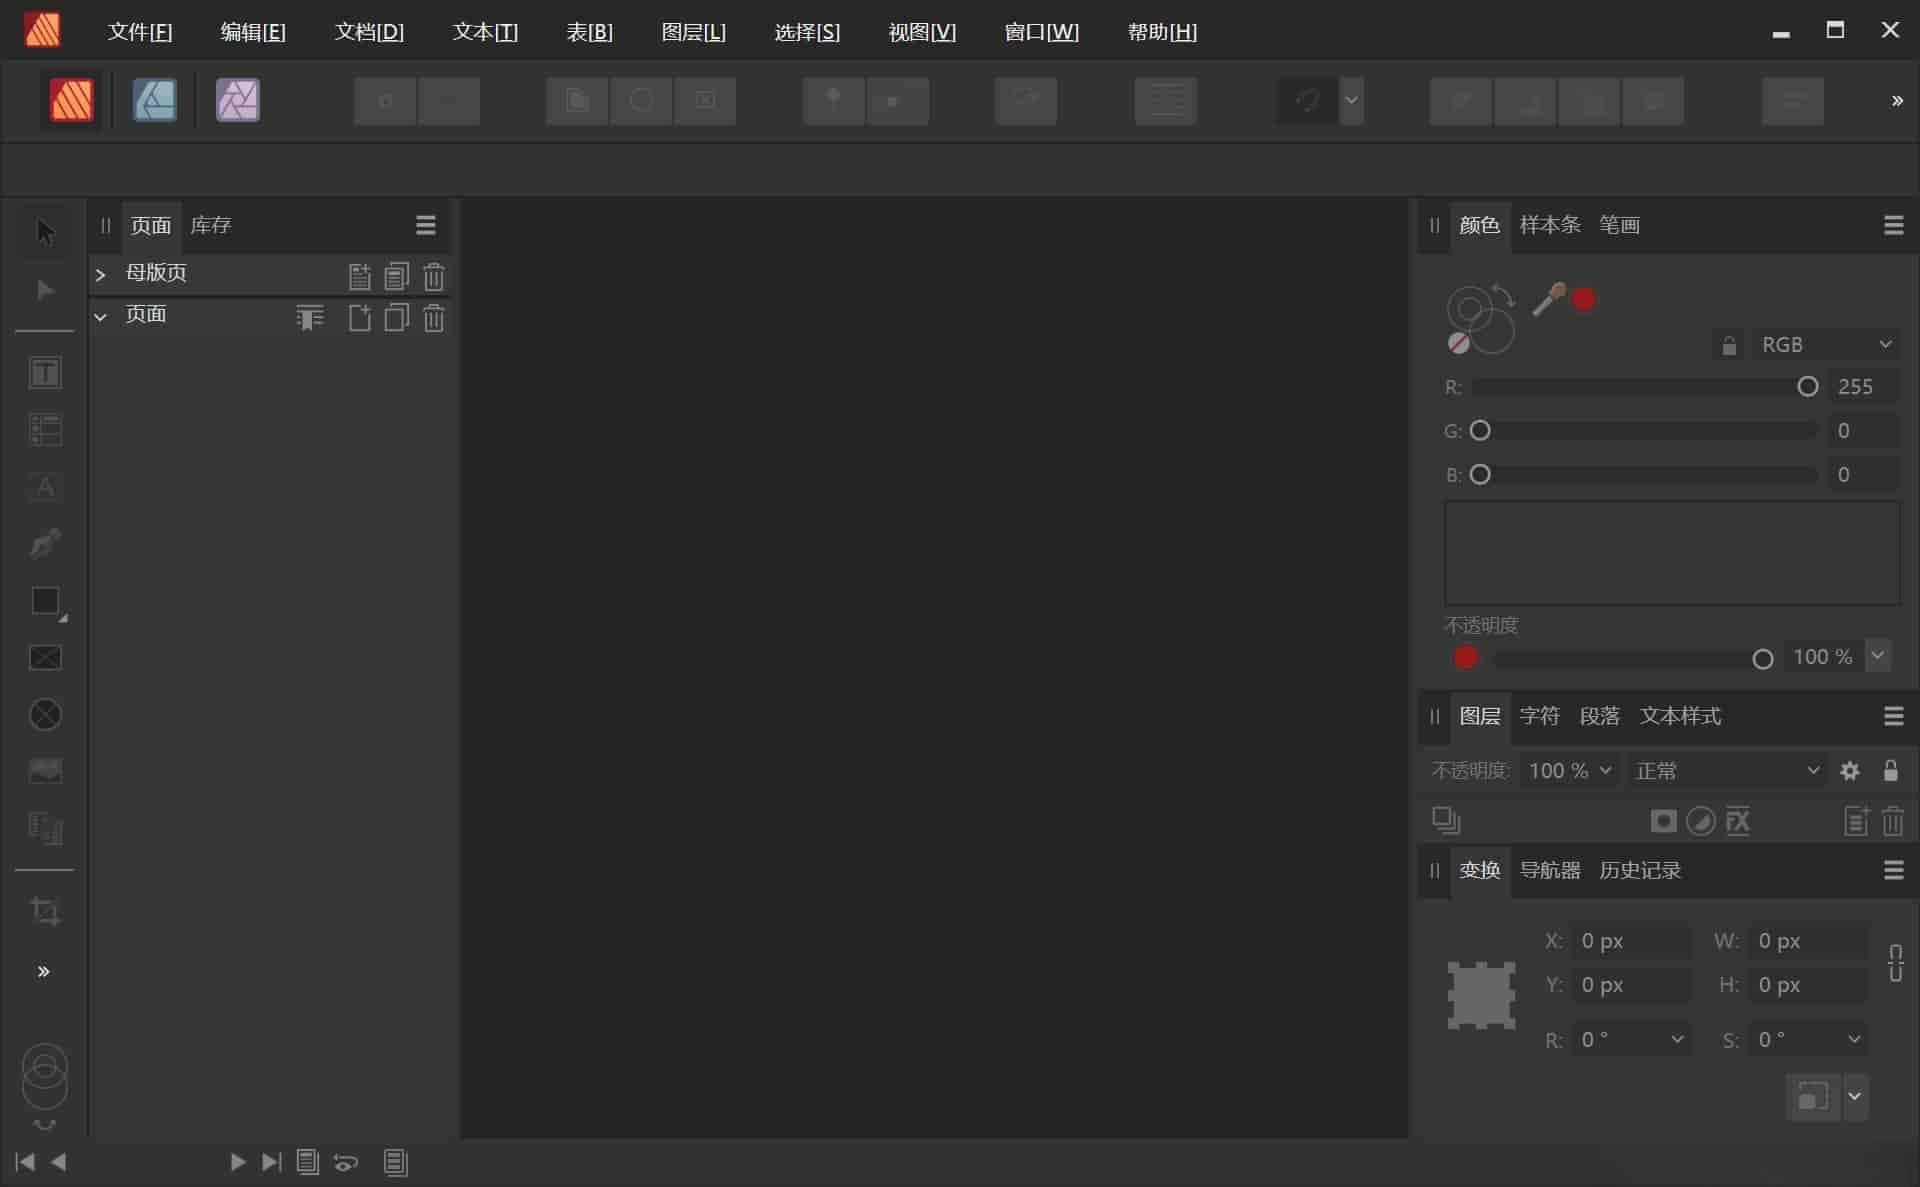
Task: Switch to the Designer persona icon
Action: coord(155,100)
